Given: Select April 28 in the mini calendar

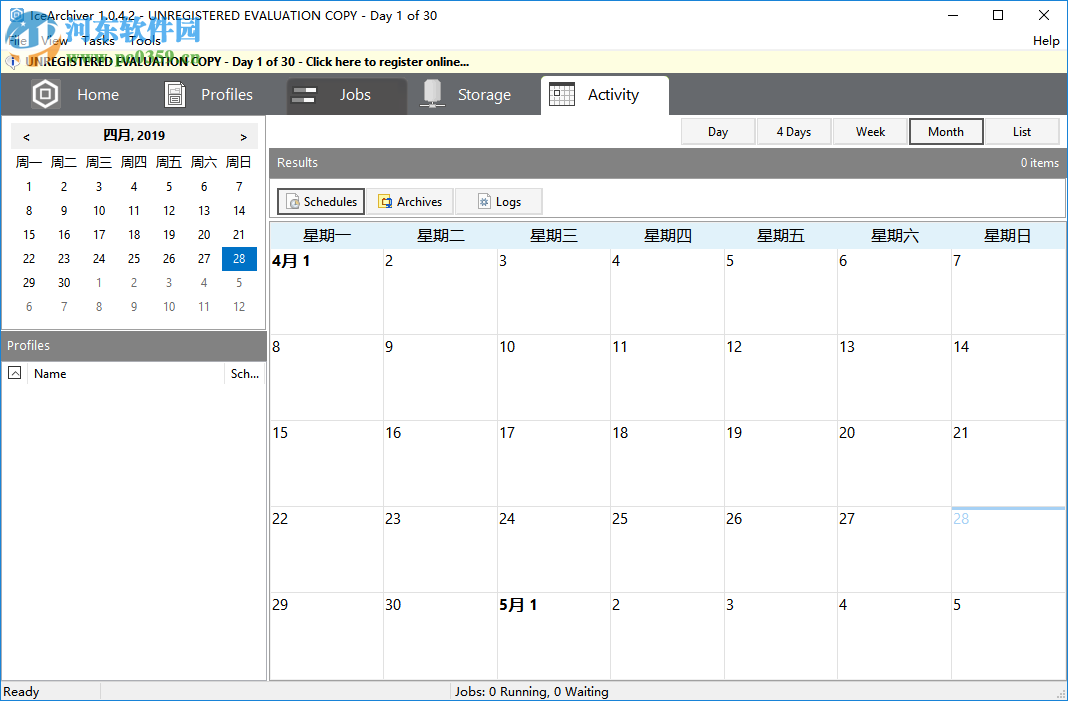Looking at the screenshot, I should (238, 258).
